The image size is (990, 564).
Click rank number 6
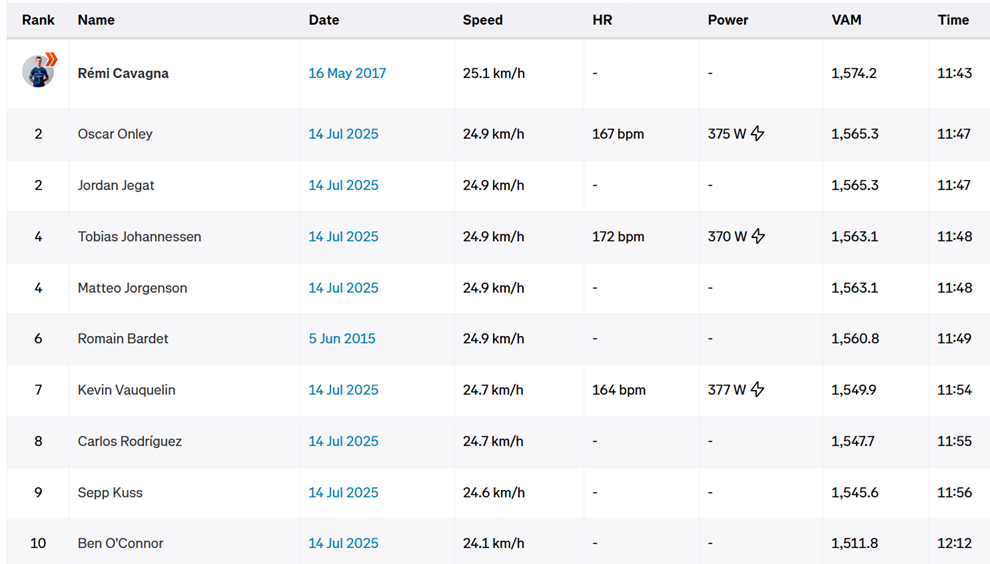(38, 339)
